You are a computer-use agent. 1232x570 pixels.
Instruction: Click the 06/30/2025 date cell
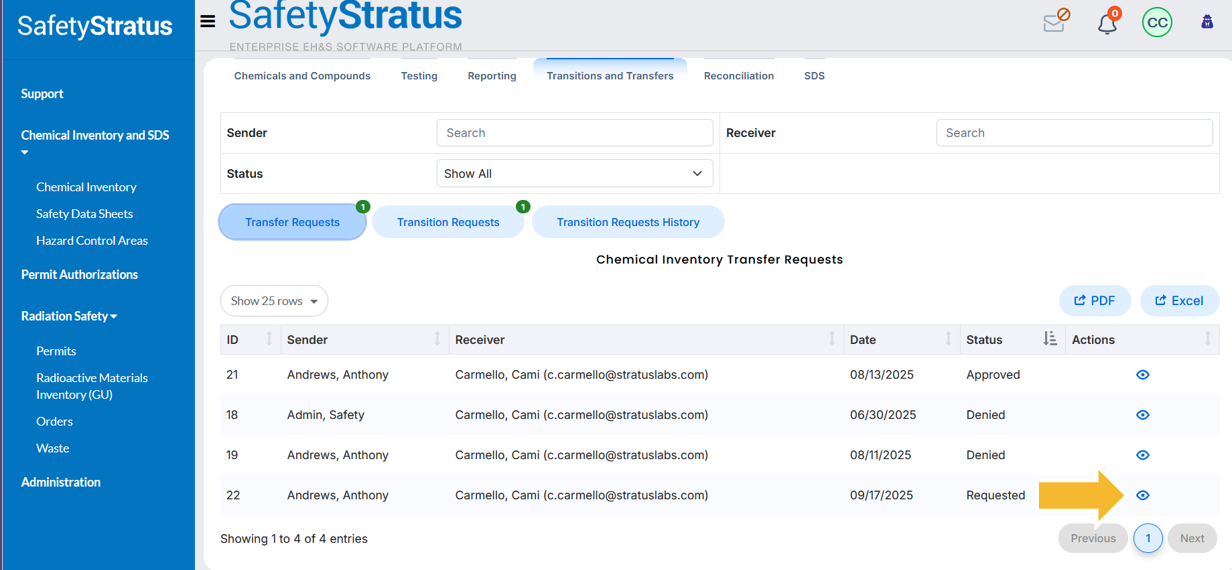[883, 415]
